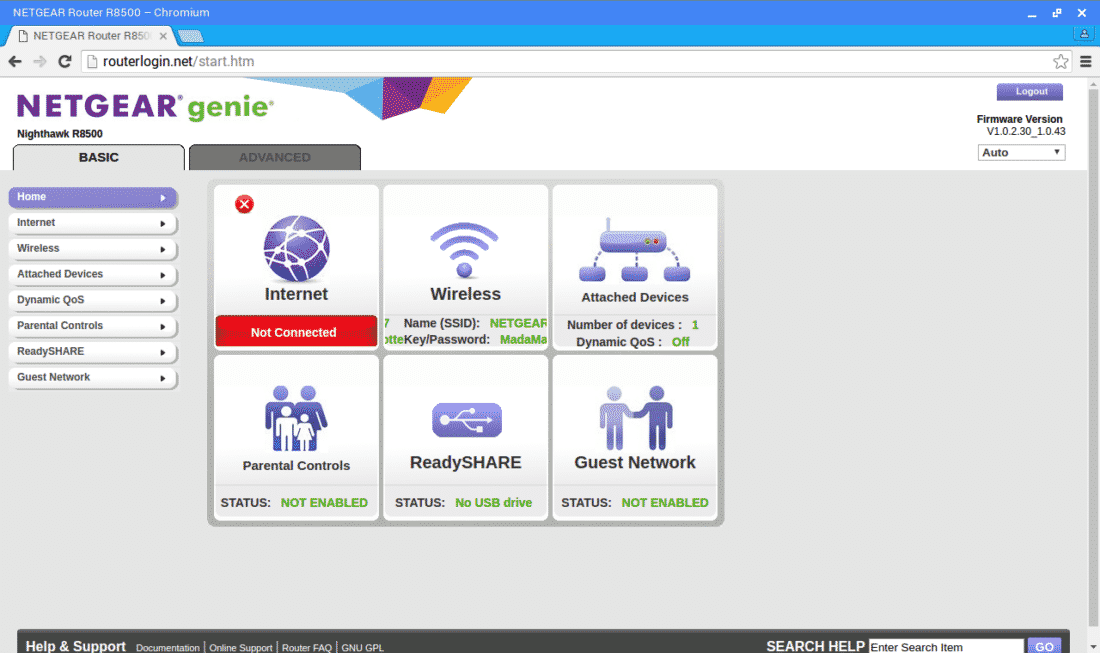Go back with the browser back arrow

coord(15,62)
